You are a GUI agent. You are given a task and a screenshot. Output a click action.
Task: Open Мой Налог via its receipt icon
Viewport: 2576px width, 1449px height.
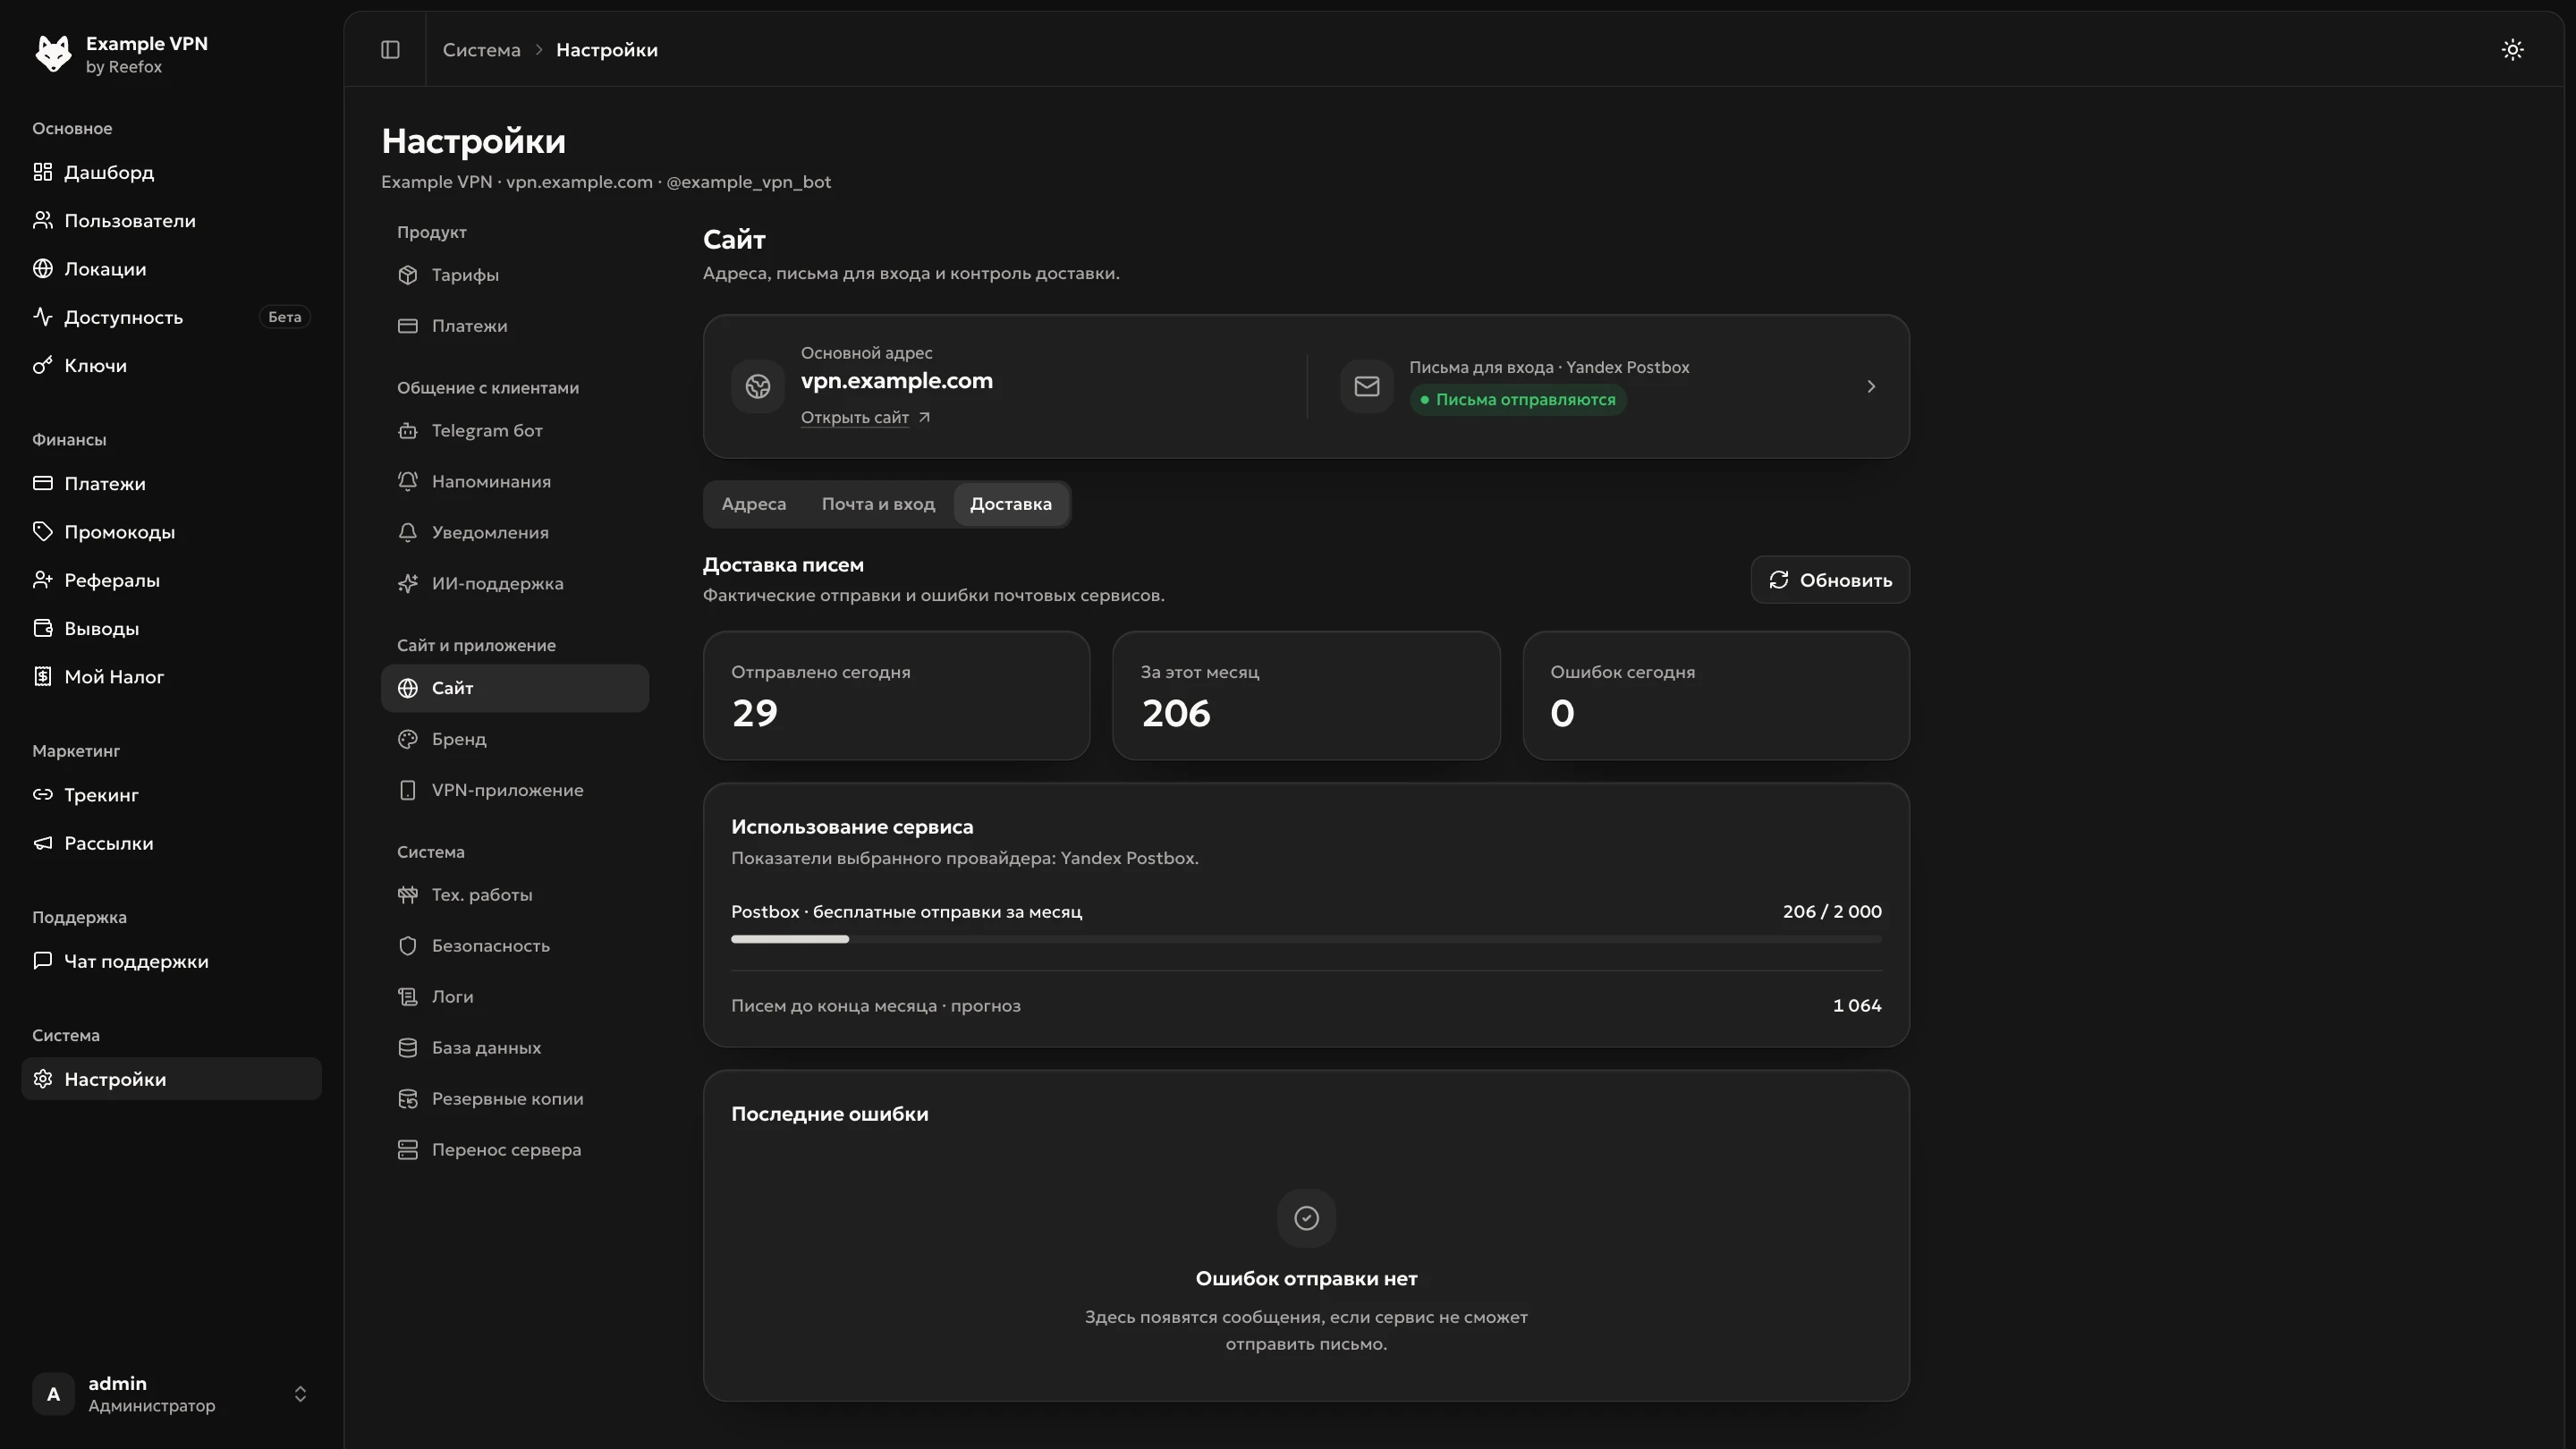(42, 676)
